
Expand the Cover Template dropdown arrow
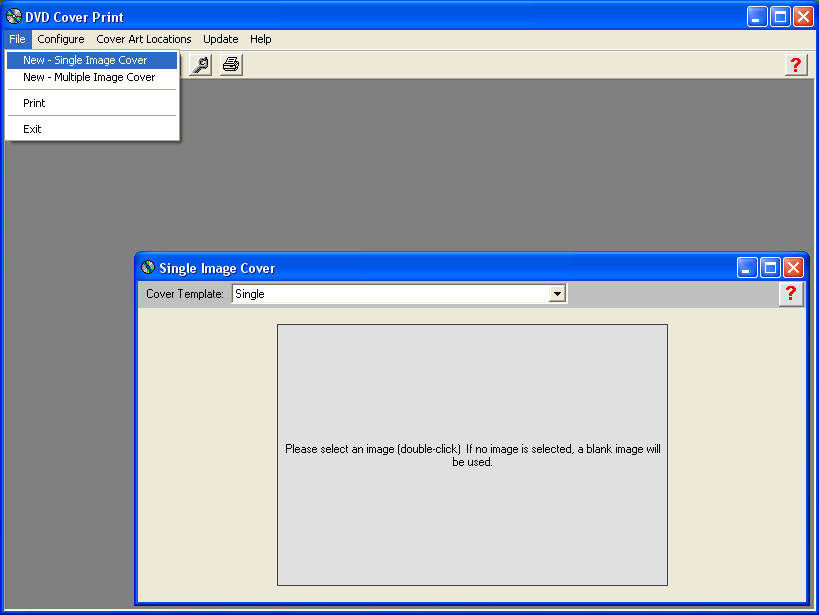click(558, 294)
